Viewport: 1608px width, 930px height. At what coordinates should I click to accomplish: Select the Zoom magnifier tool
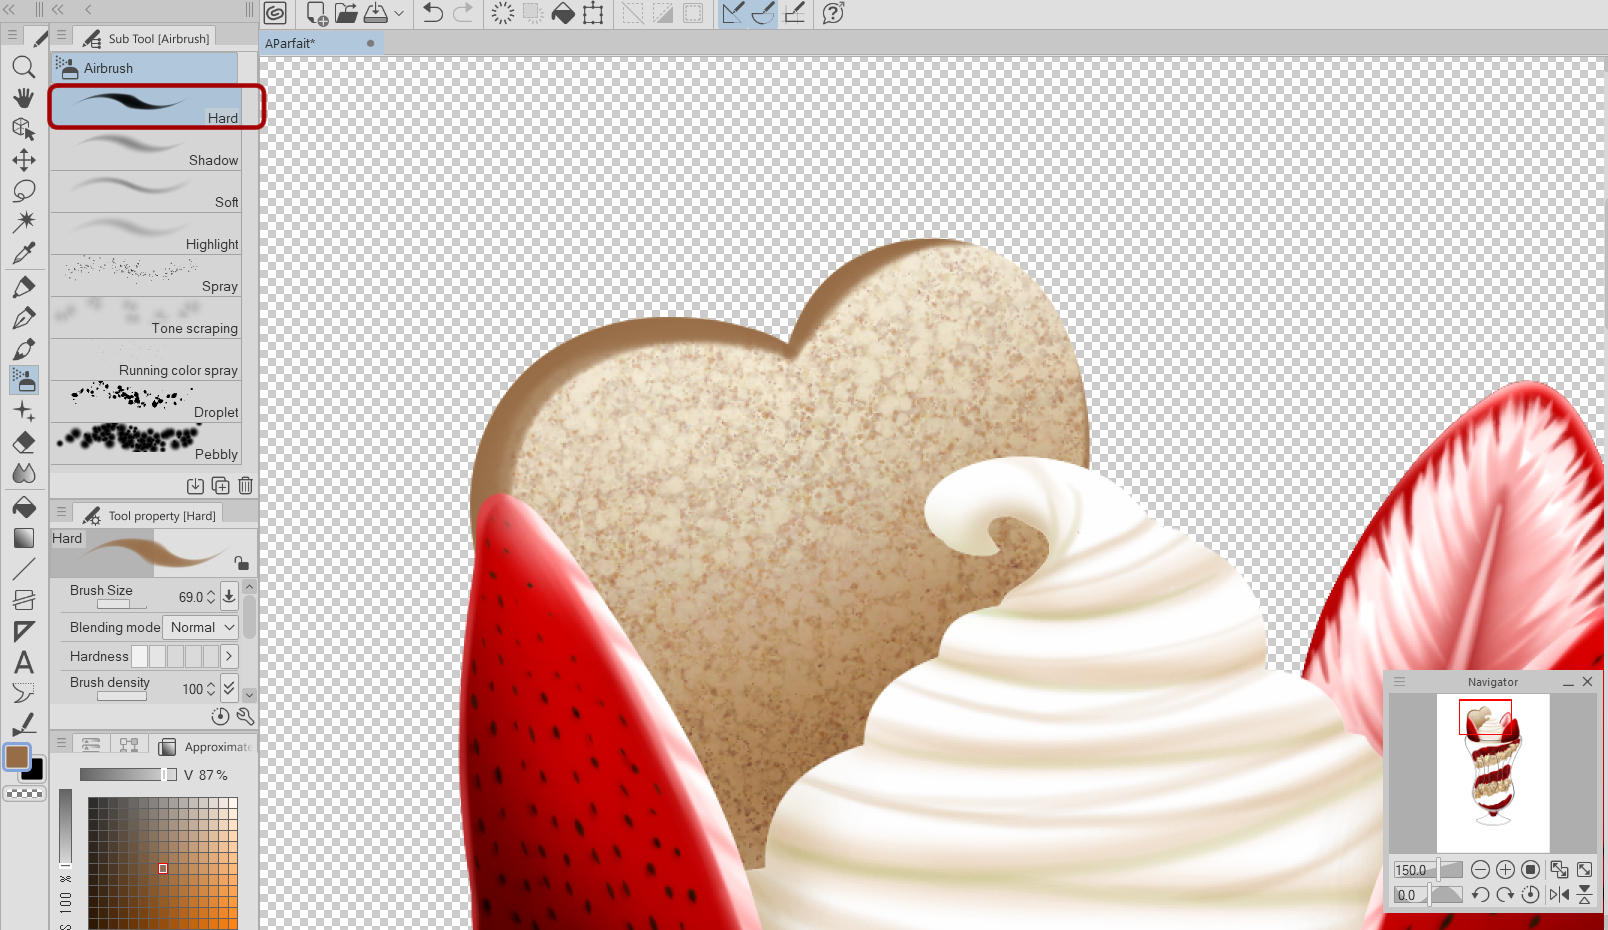[x=24, y=67]
